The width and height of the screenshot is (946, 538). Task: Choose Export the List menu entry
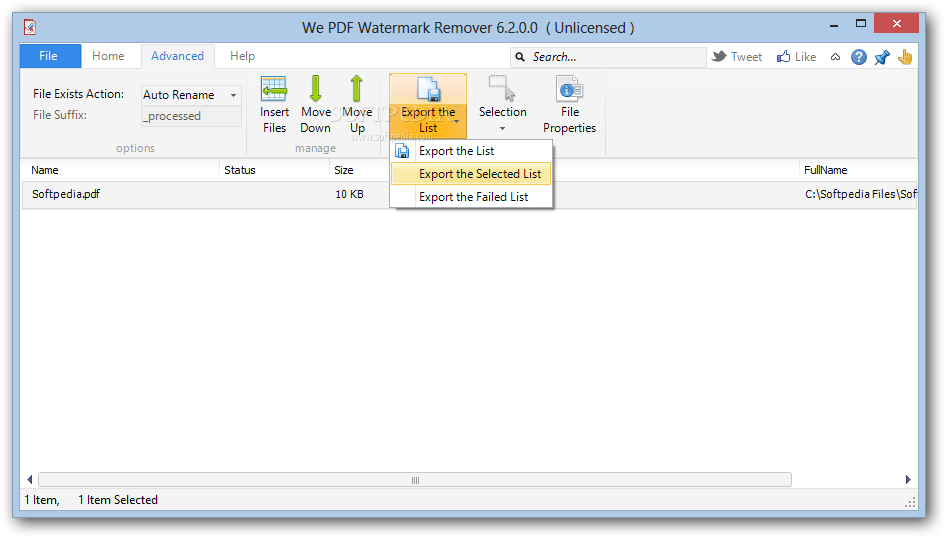(471, 151)
